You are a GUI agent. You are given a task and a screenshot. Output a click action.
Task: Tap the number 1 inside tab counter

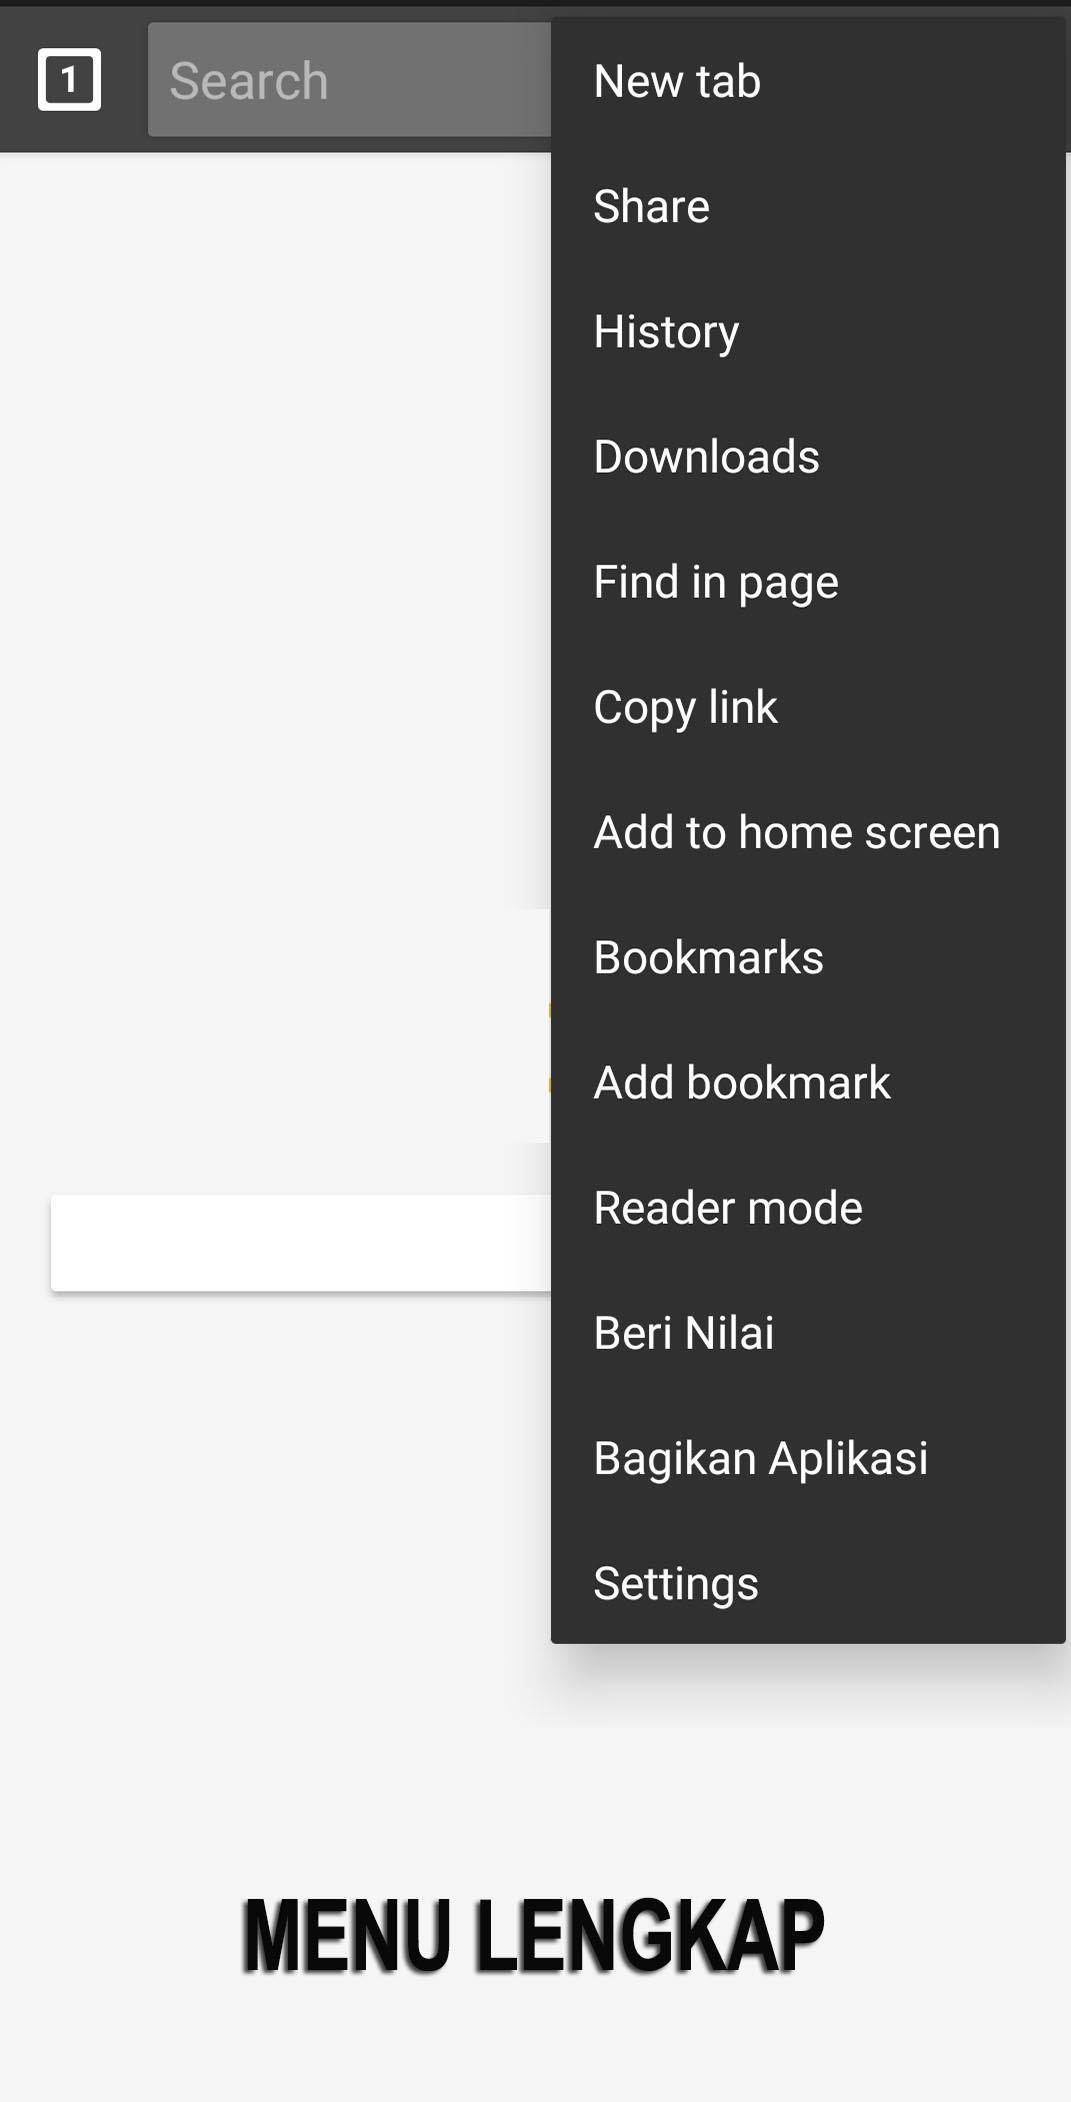point(69,79)
